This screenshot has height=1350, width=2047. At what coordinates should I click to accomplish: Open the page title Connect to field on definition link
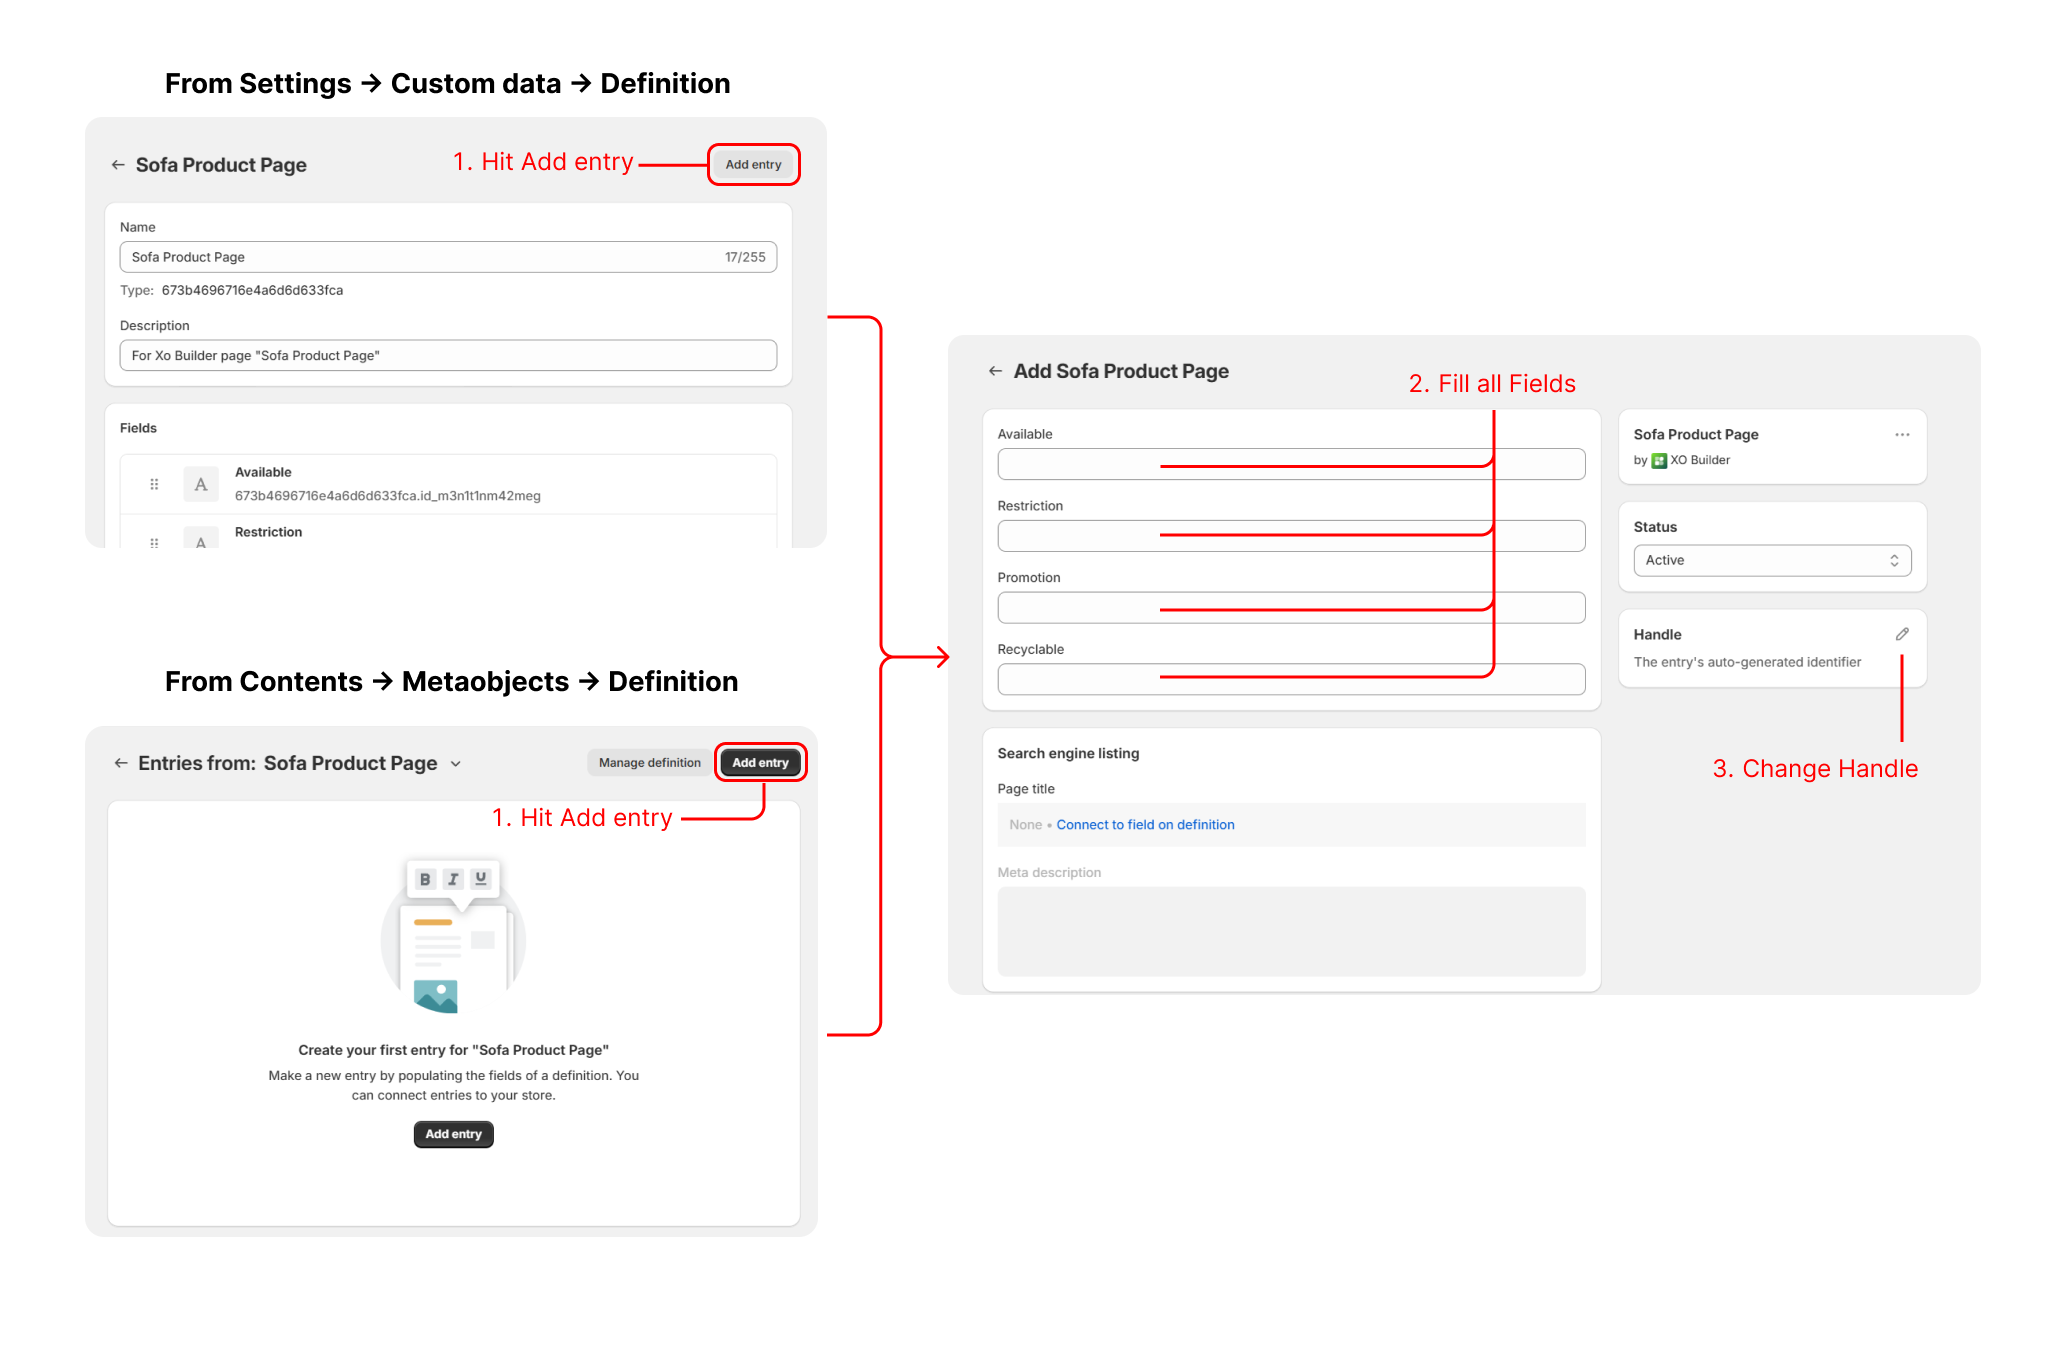point(1146,824)
